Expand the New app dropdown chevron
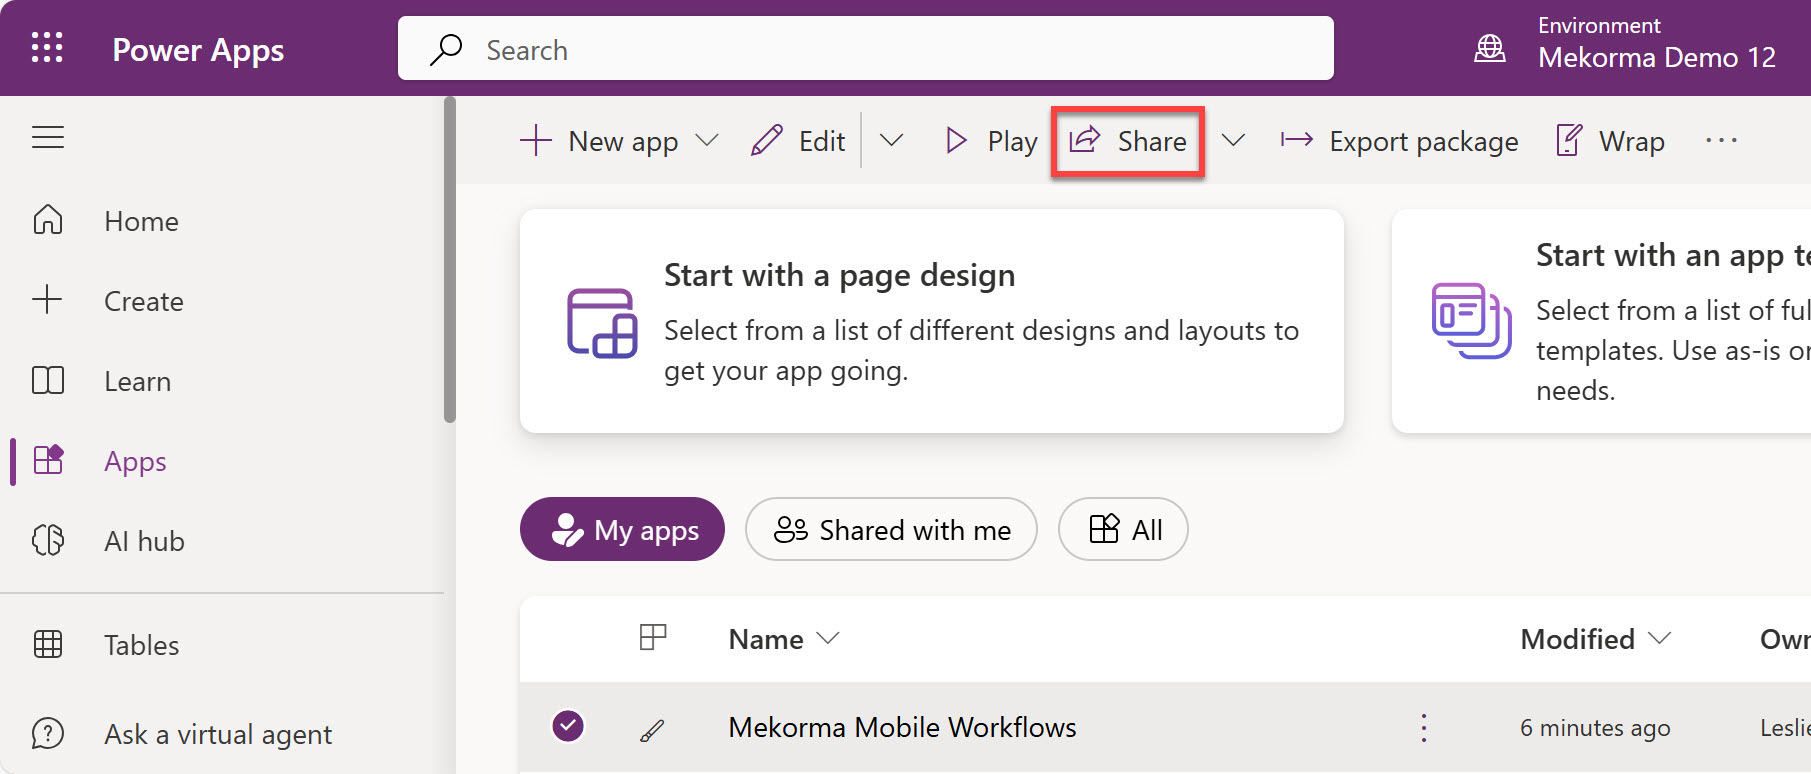 point(707,141)
